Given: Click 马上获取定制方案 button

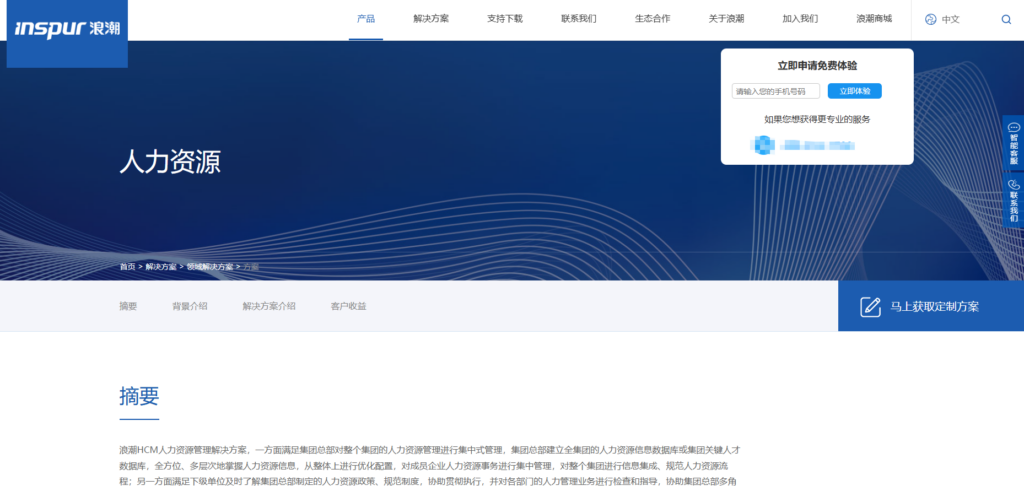Looking at the screenshot, I should [x=931, y=306].
